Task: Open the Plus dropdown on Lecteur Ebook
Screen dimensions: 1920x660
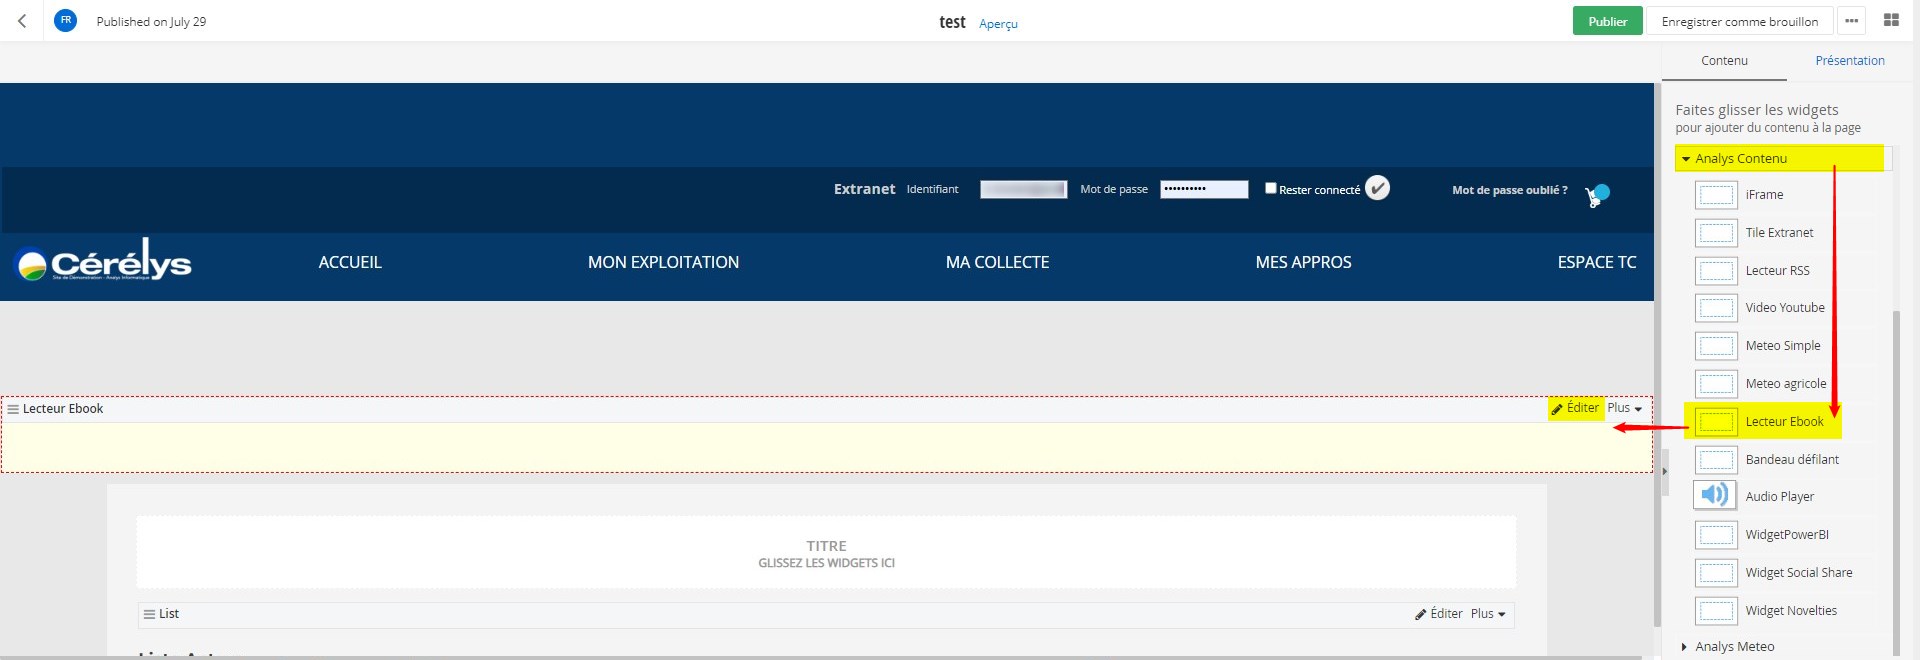Action: click(x=1624, y=408)
